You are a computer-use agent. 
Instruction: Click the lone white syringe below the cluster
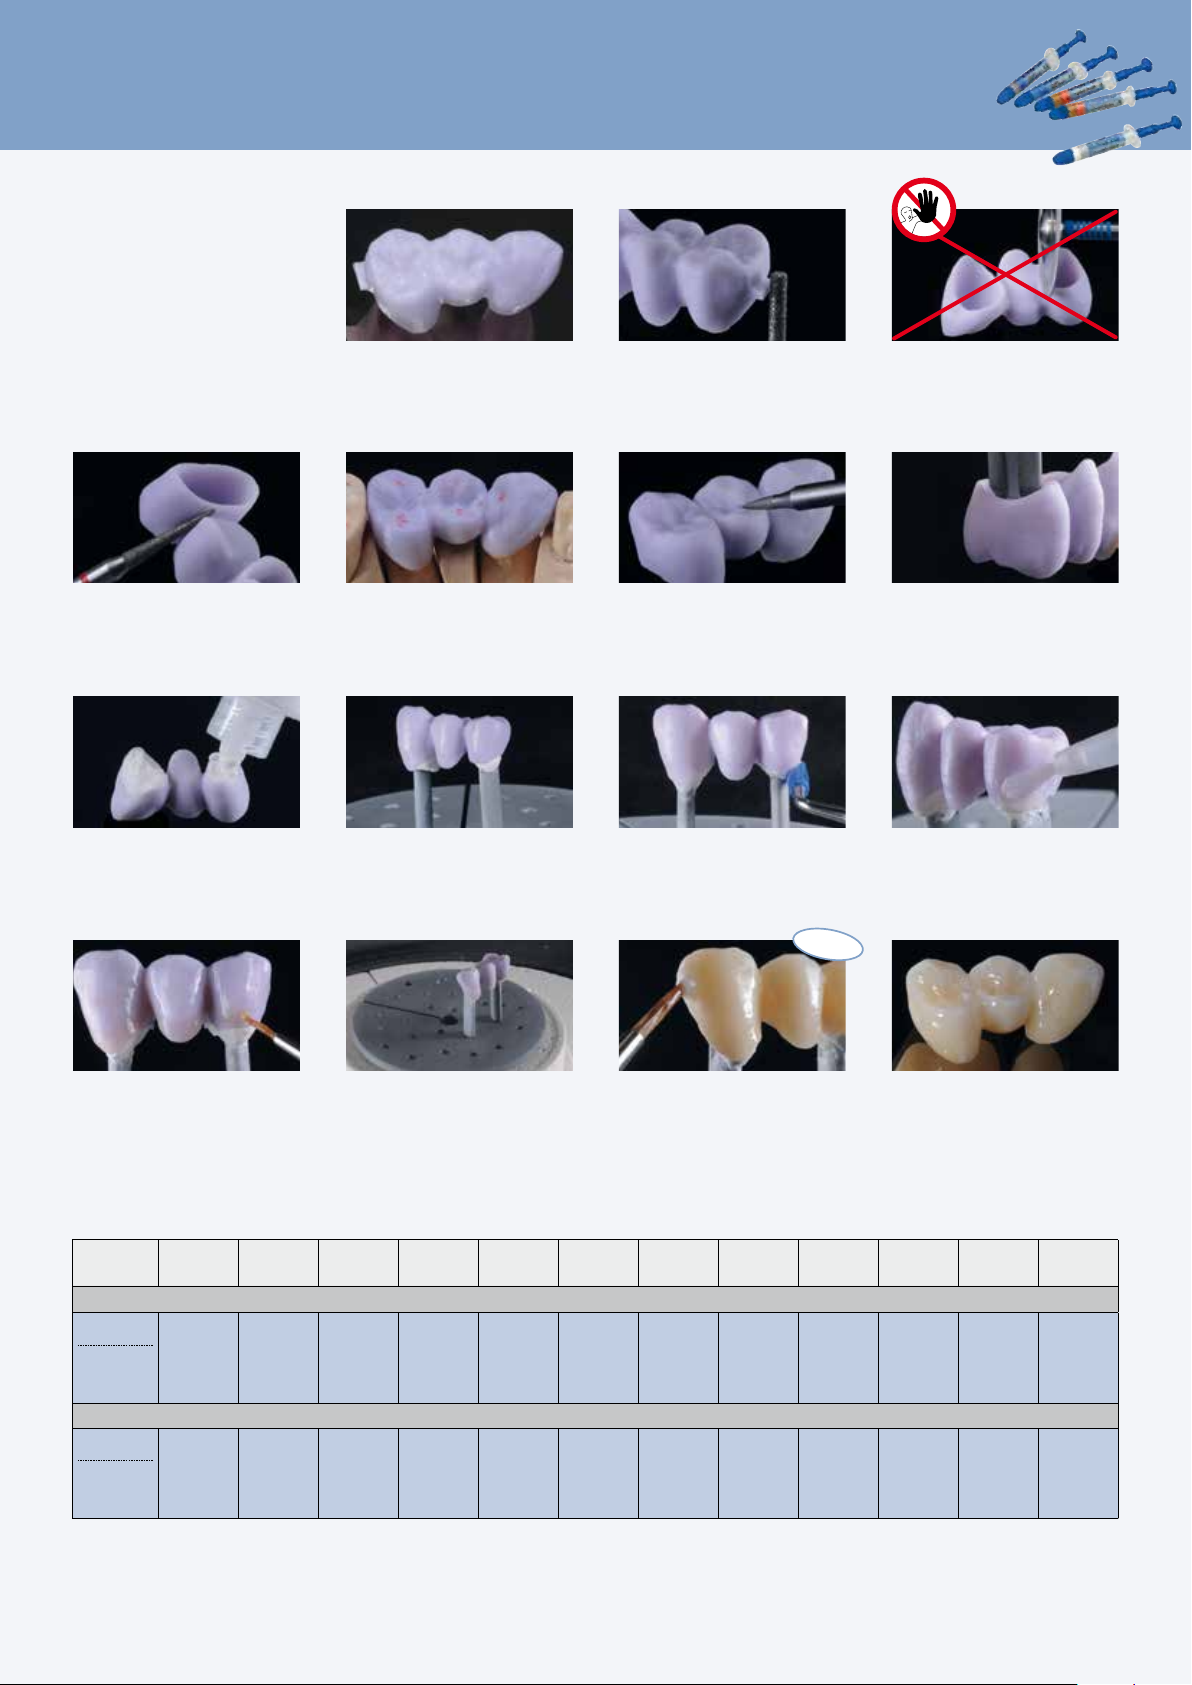click(x=1115, y=141)
